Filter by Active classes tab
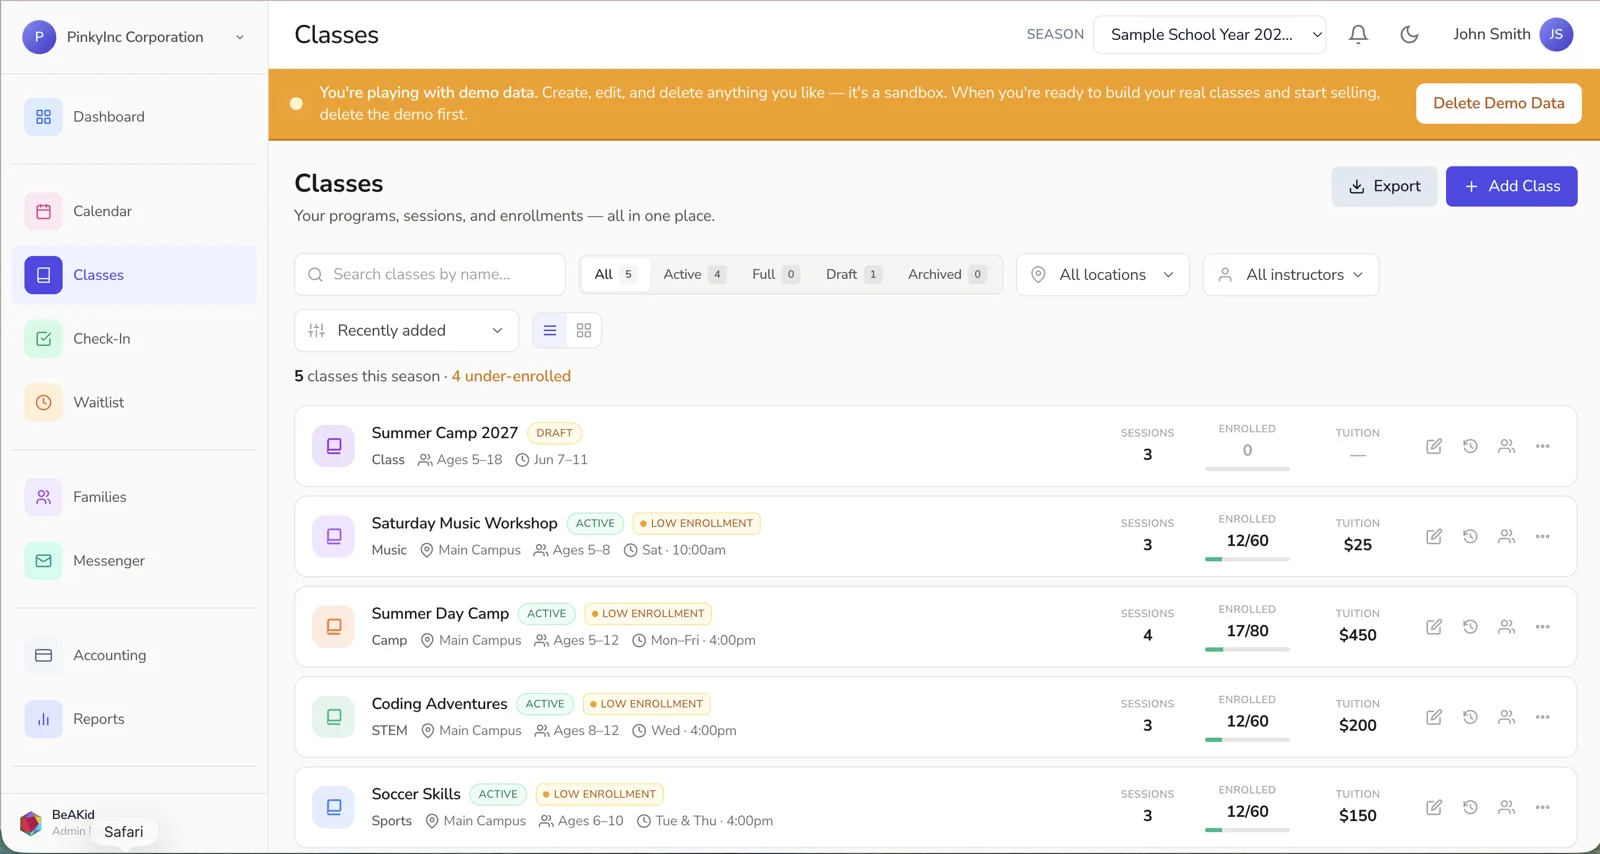The width and height of the screenshot is (1600, 854). pyautogui.click(x=694, y=275)
